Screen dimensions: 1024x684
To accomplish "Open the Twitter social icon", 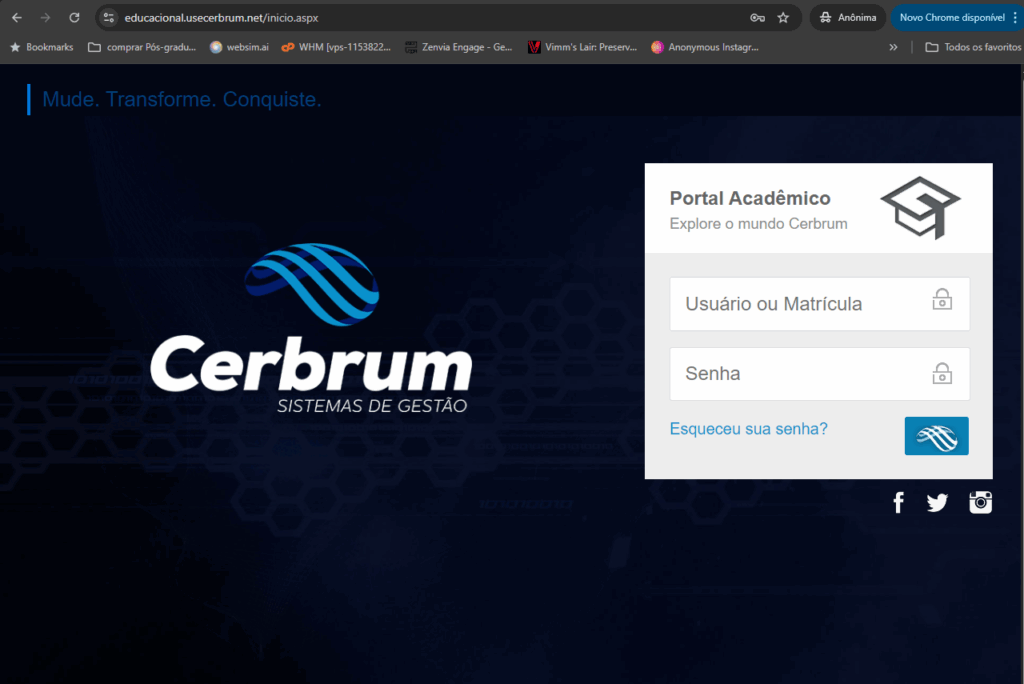I will pyautogui.click(x=937, y=502).
